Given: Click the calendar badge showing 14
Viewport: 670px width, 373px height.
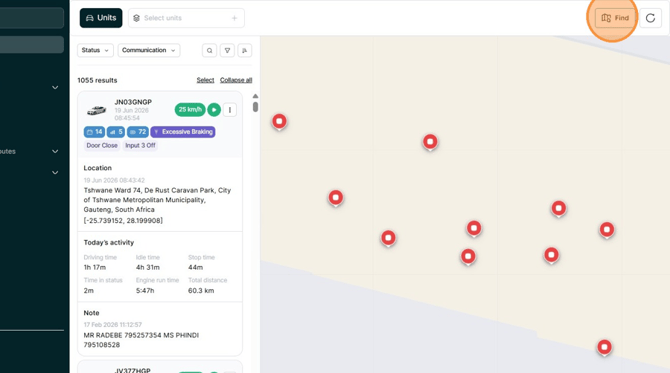Looking at the screenshot, I should (94, 132).
